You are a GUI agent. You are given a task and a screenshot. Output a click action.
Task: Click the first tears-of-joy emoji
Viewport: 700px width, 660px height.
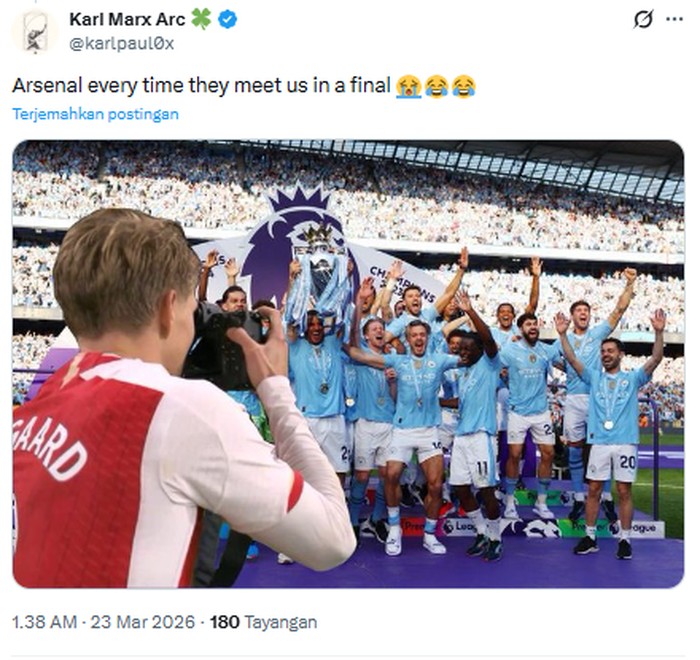click(x=436, y=86)
